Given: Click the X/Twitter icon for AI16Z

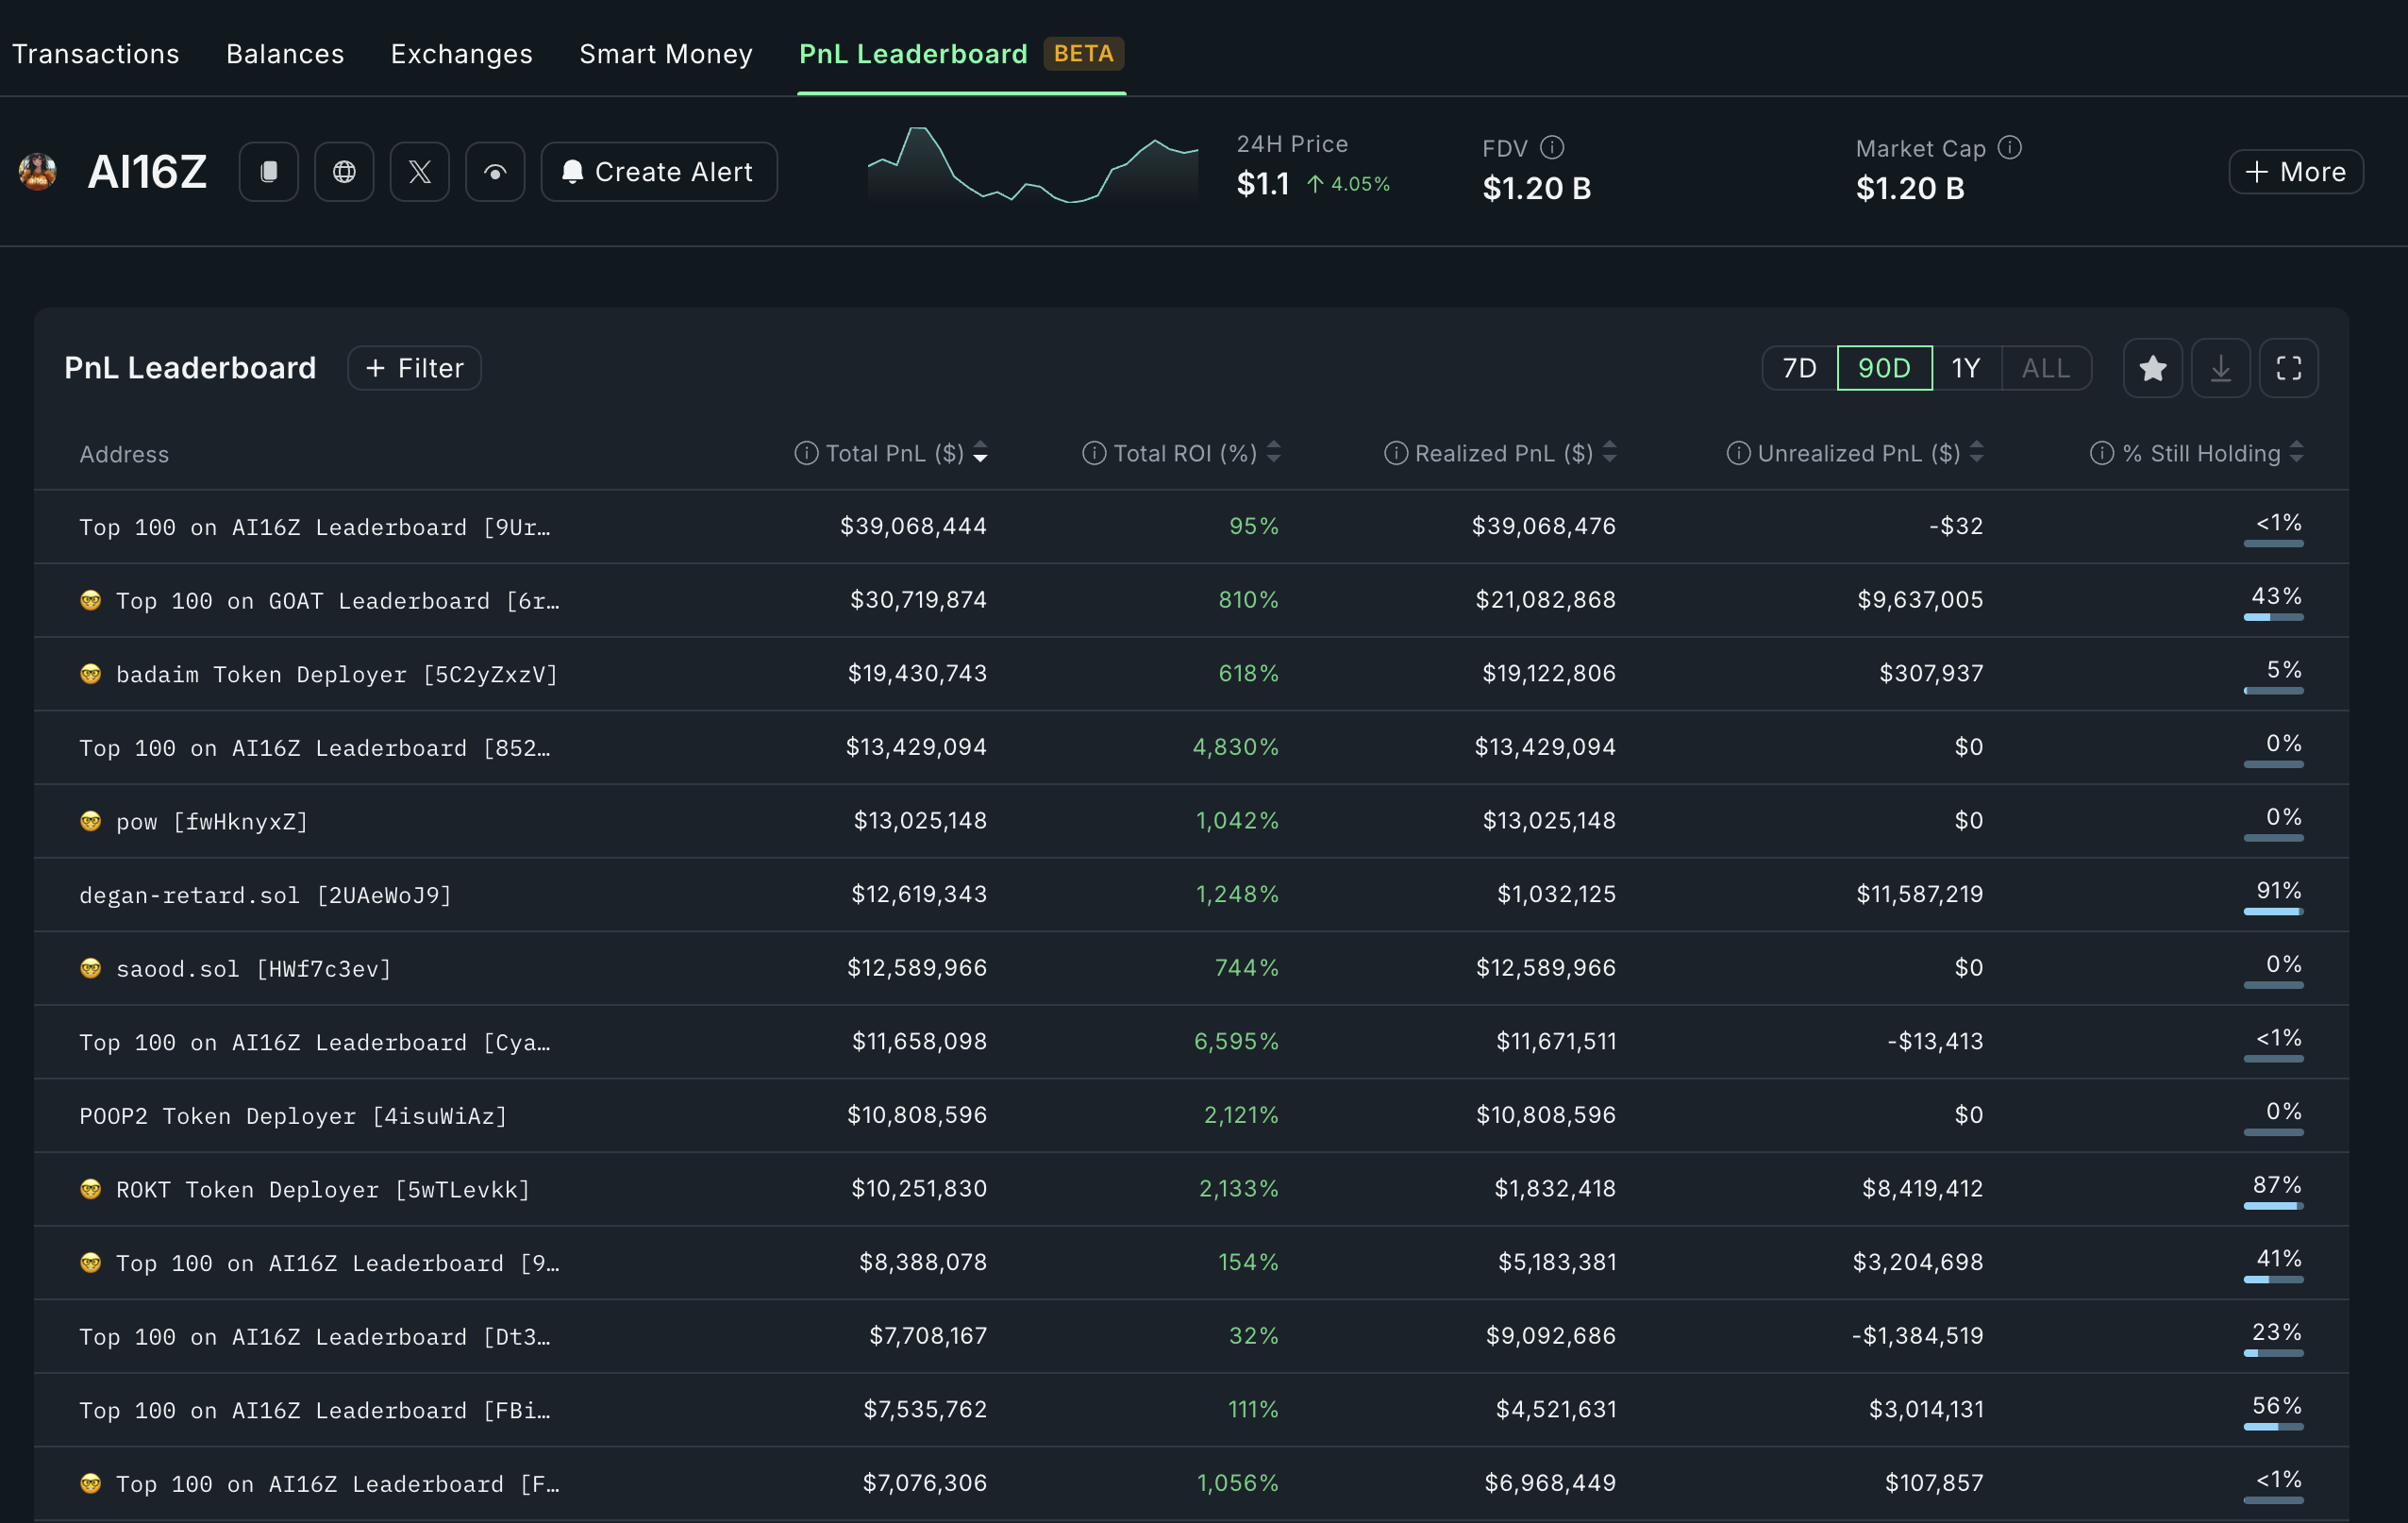Looking at the screenshot, I should click(x=417, y=172).
